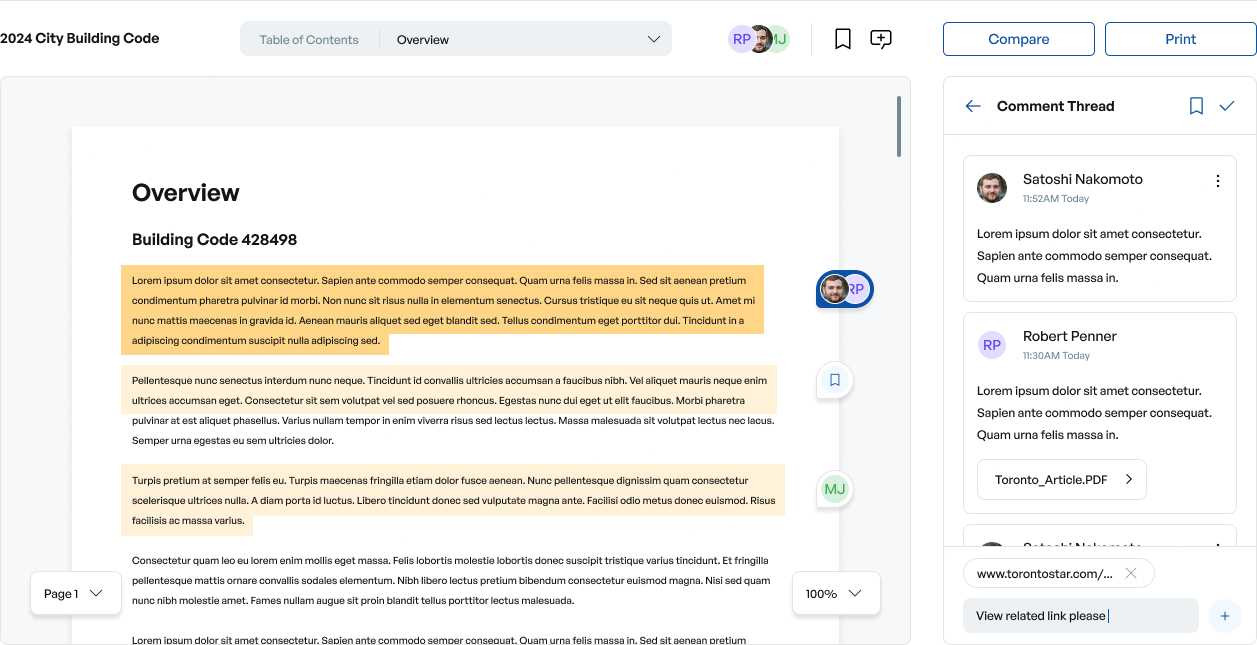Click the bookmark marker beside second paragraph

(834, 380)
